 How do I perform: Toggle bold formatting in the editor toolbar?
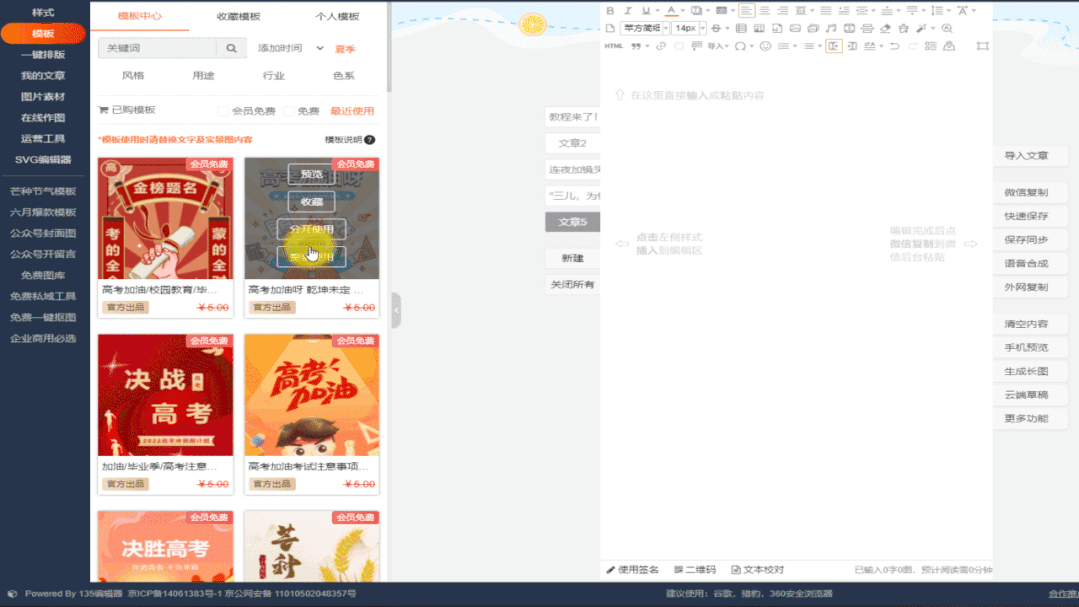pos(610,10)
